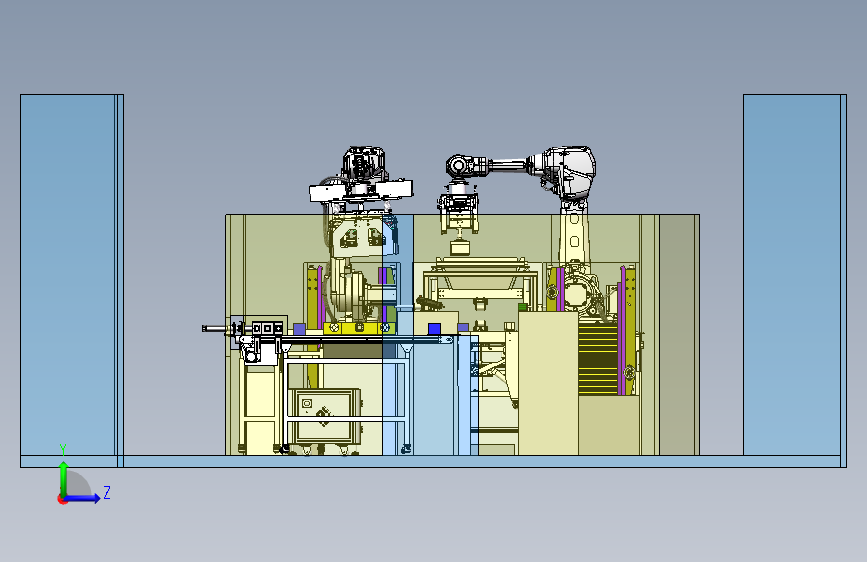The width and height of the screenshot is (867, 562).
Task: Pick the tall cream cabinet beside striped stack
Action: pyautogui.click(x=548, y=383)
